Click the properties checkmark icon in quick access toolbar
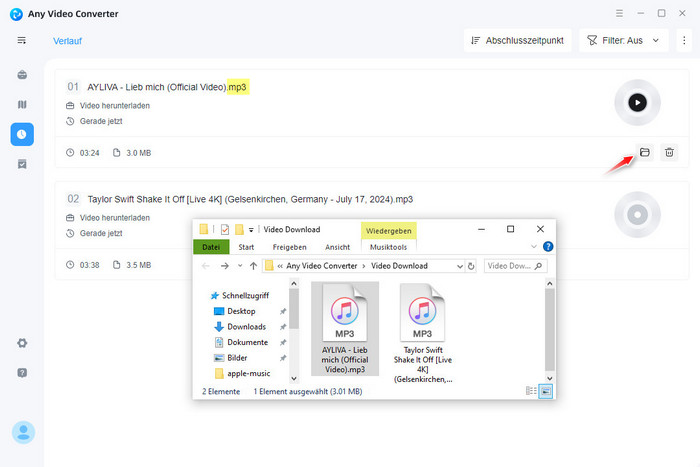Screen dimensions: 700x467 tap(225, 229)
